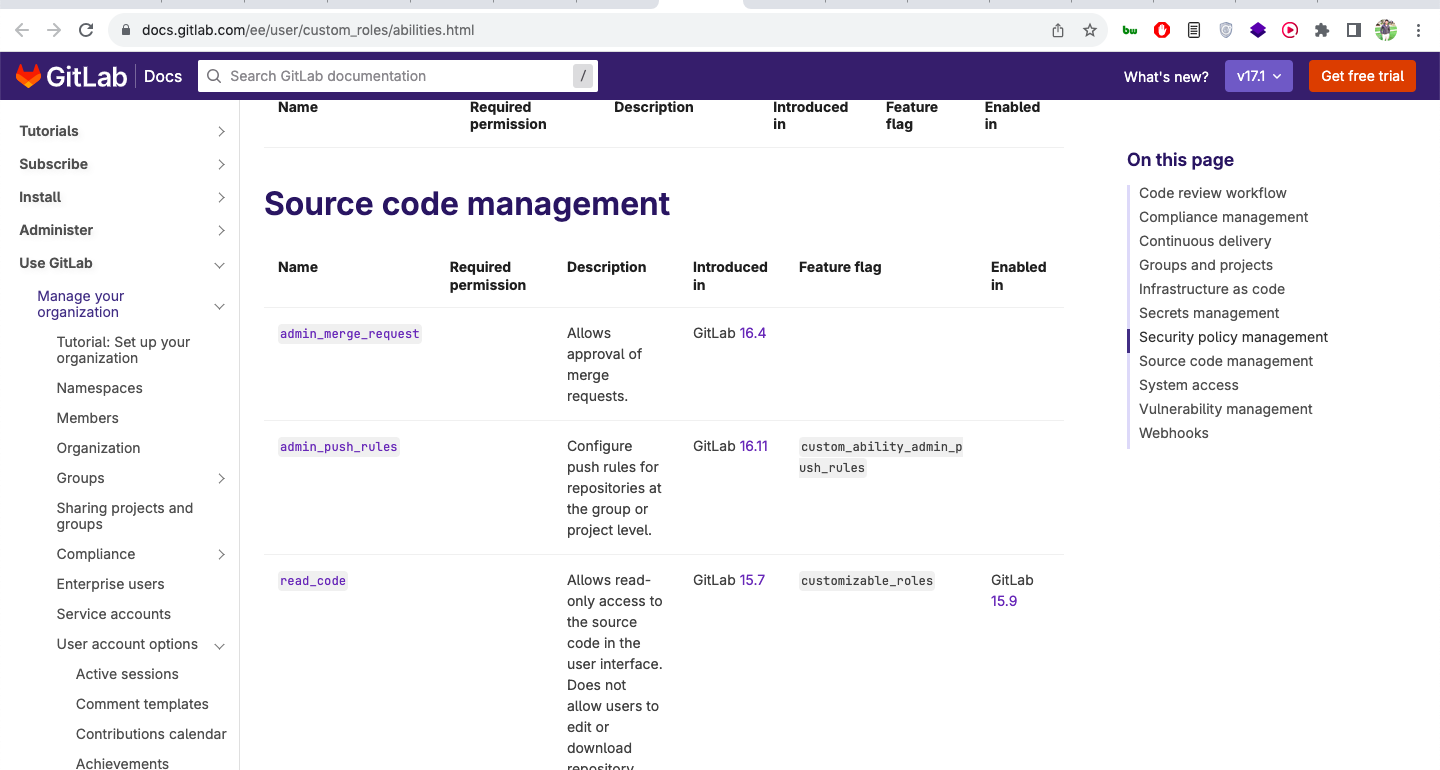Viewport: 1440px width, 770px height.
Task: Collapse the User account options section
Action: pyautogui.click(x=220, y=645)
